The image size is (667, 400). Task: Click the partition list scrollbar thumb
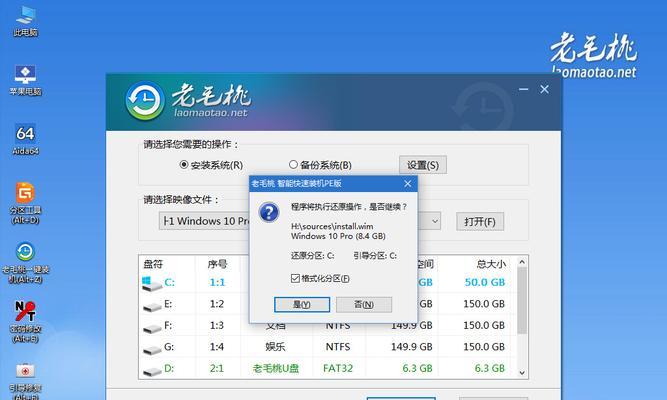pyautogui.click(x=522, y=301)
